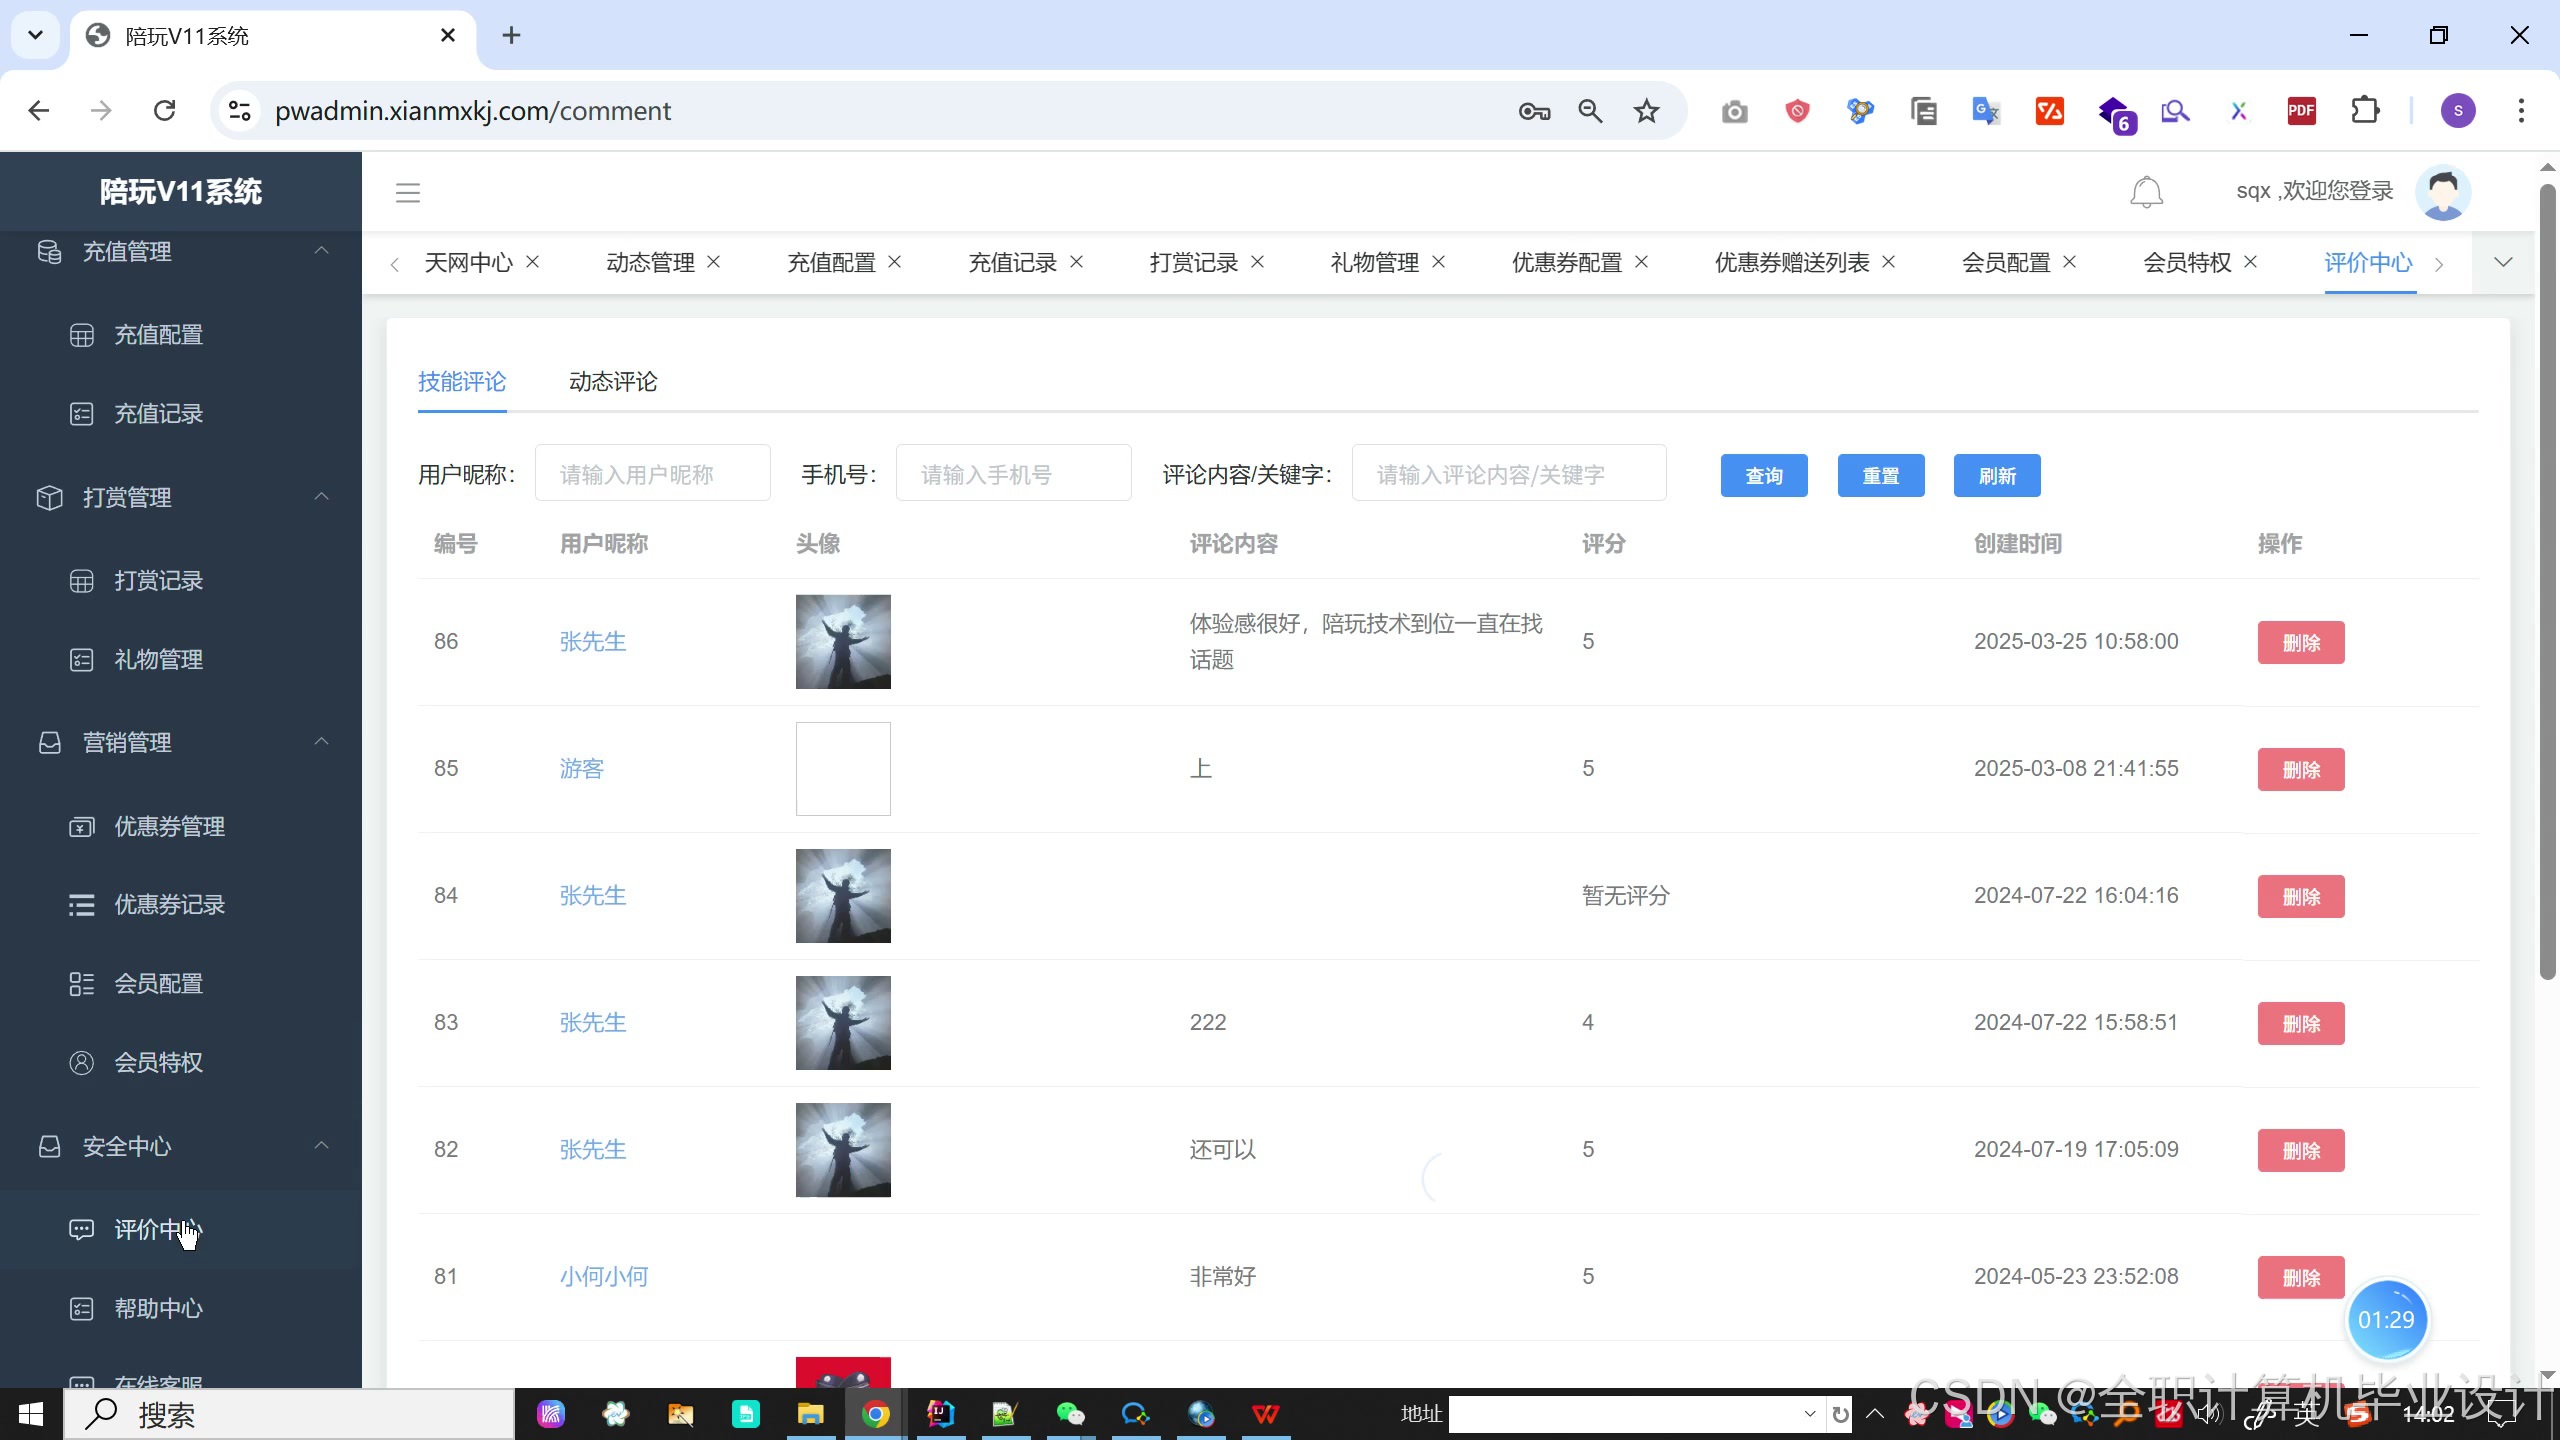This screenshot has height=1440, width=2560.
Task: Open the notification bell
Action: (x=2146, y=192)
